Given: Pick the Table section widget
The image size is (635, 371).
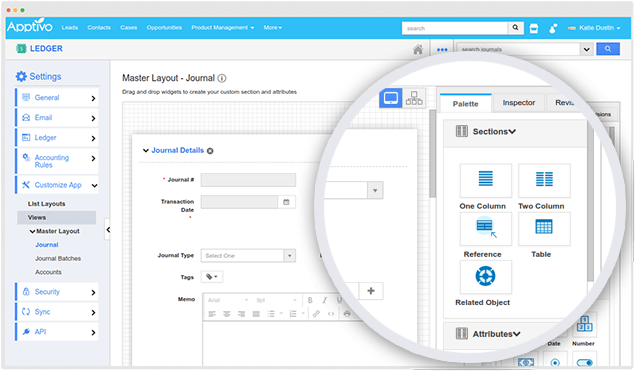Looking at the screenshot, I should click(544, 229).
